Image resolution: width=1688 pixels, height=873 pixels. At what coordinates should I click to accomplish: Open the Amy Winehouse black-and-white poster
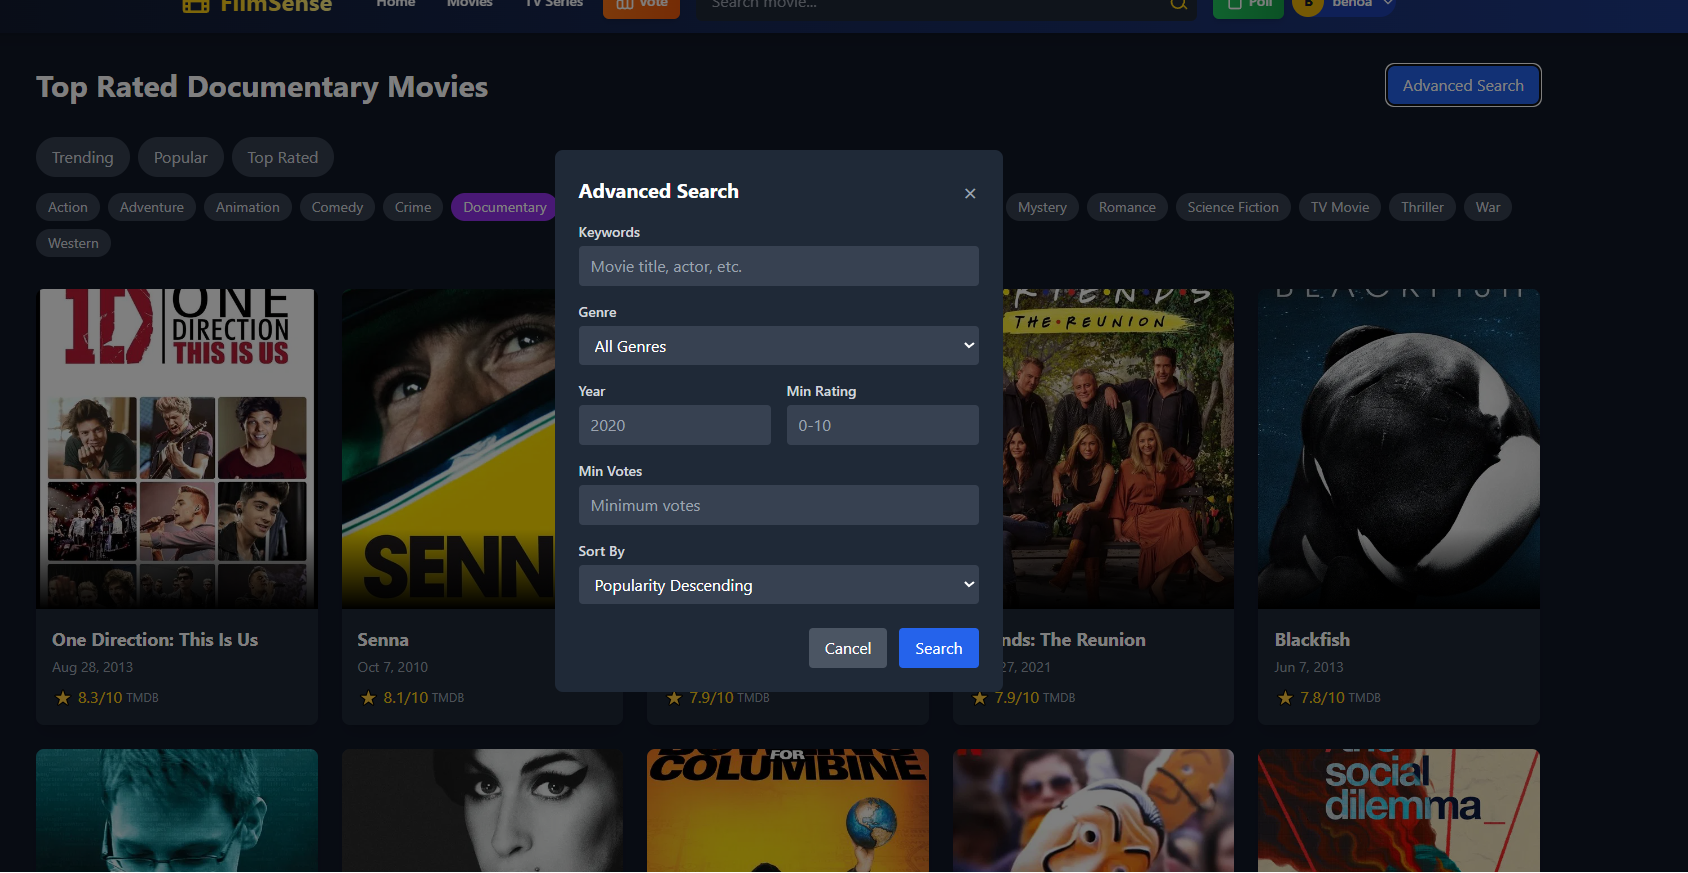tap(482, 811)
